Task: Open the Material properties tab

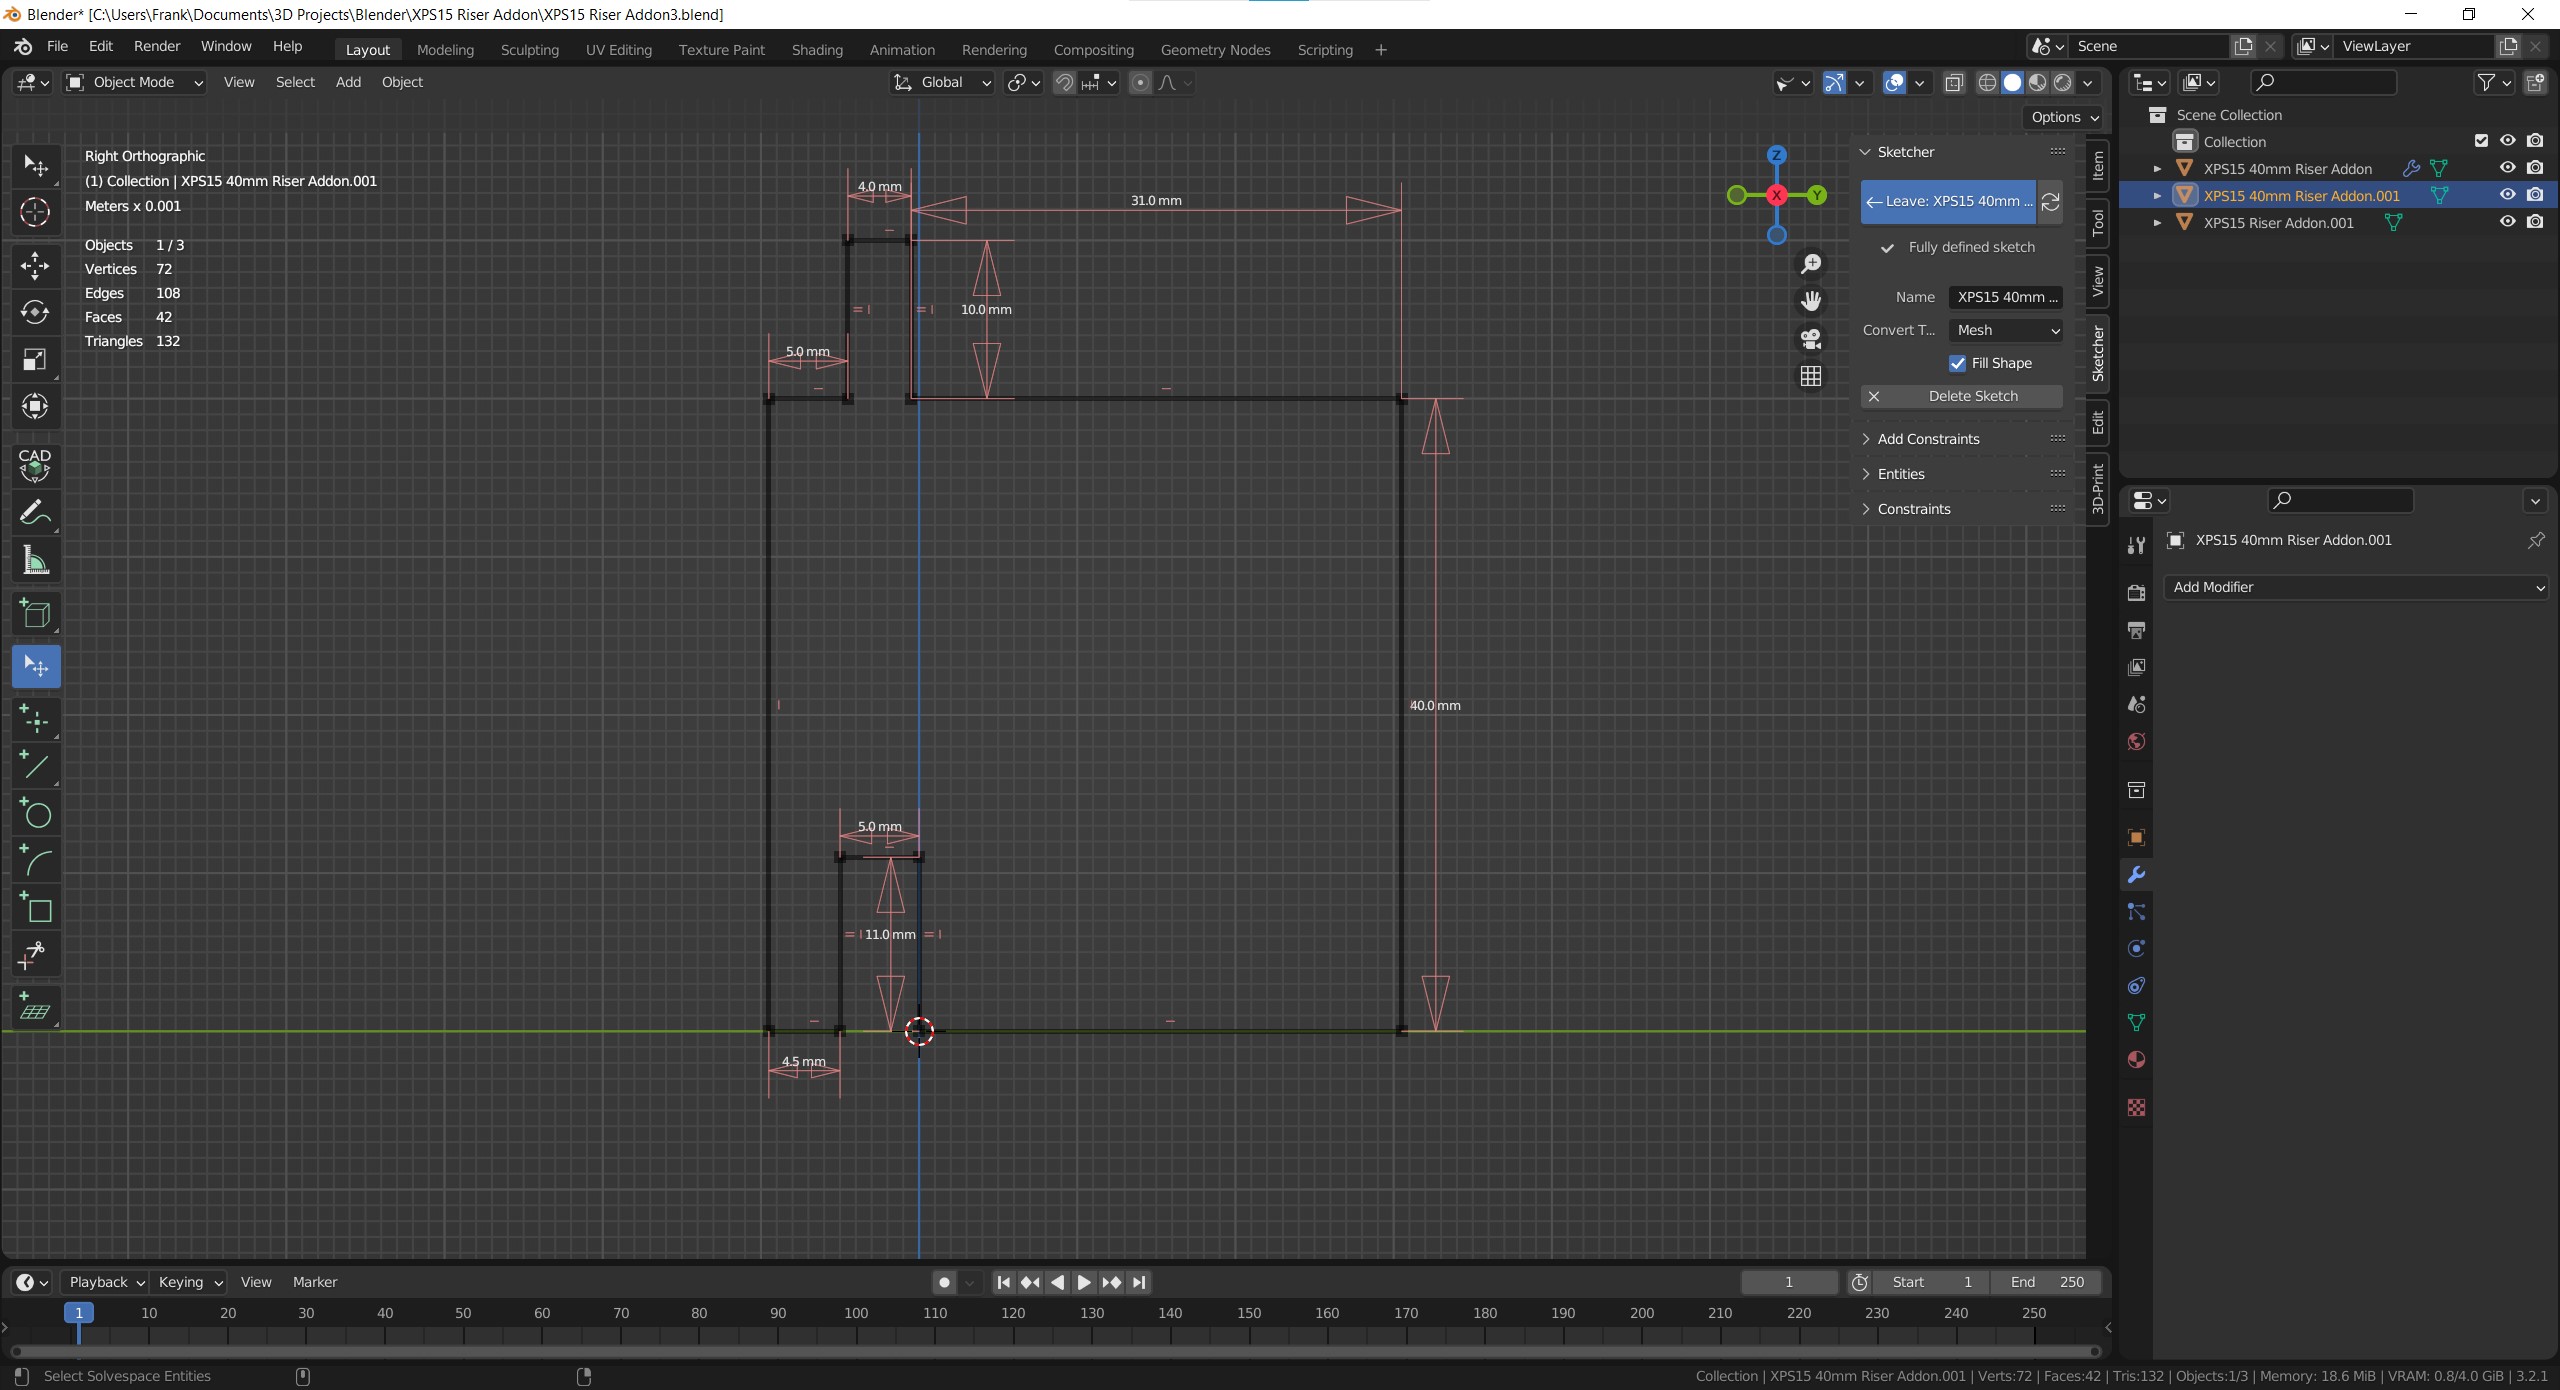Action: pos(2136,1060)
